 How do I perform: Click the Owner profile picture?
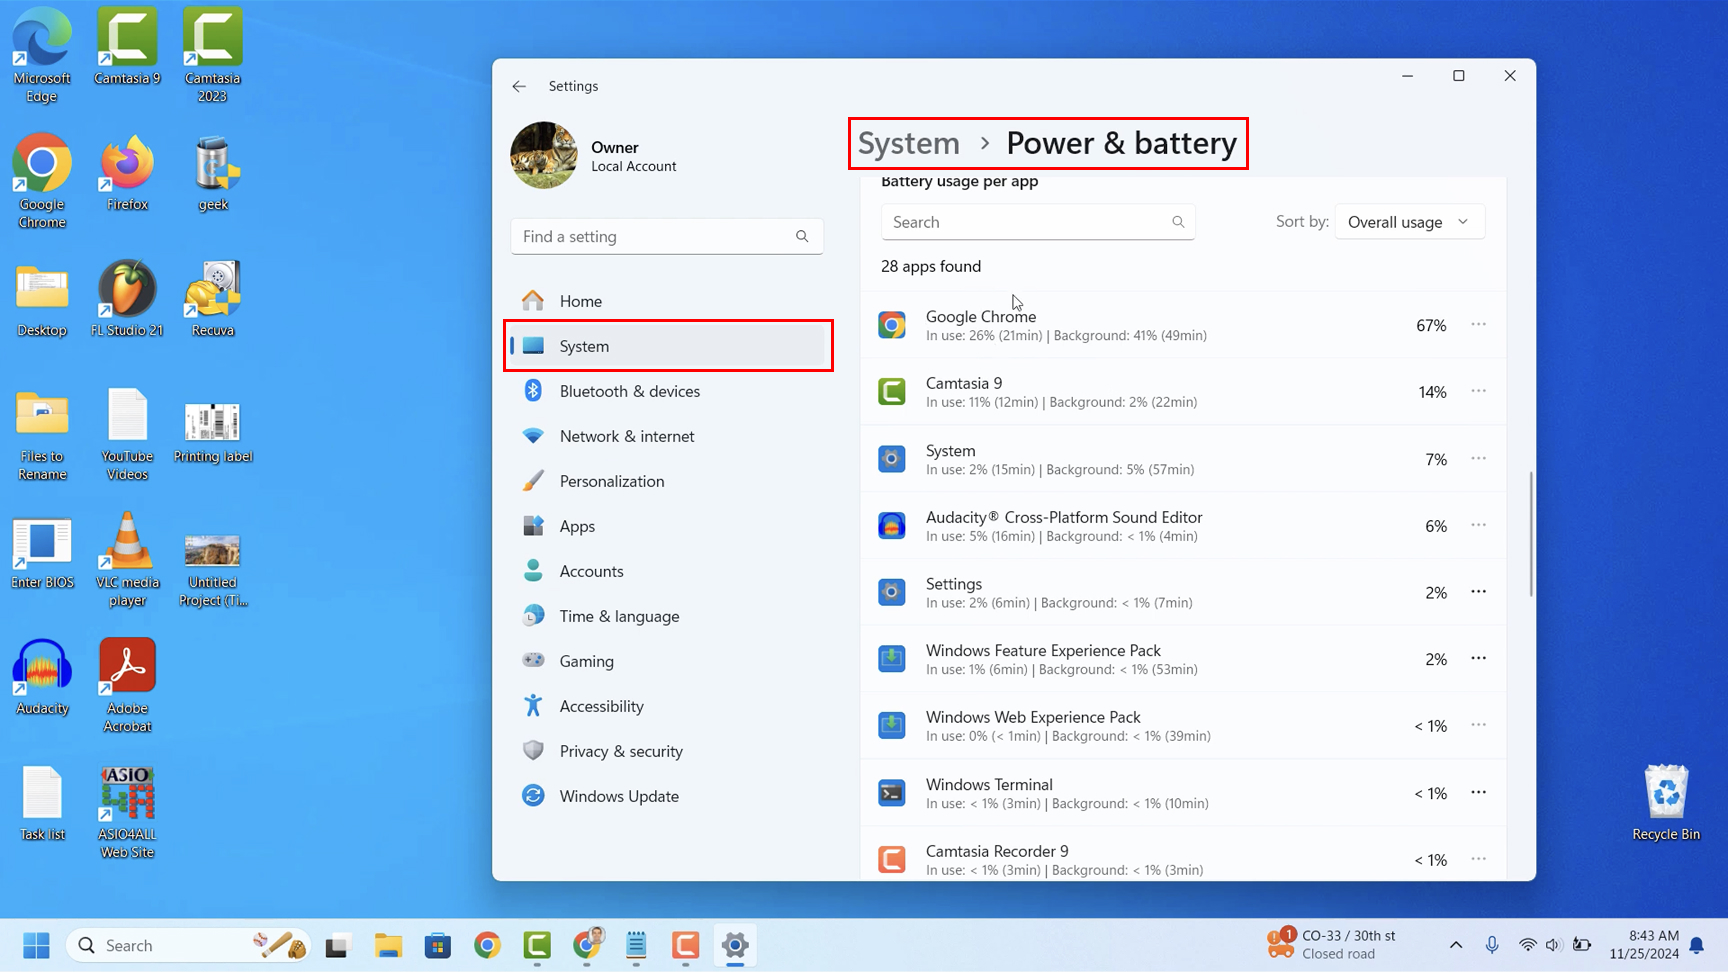[x=544, y=156]
